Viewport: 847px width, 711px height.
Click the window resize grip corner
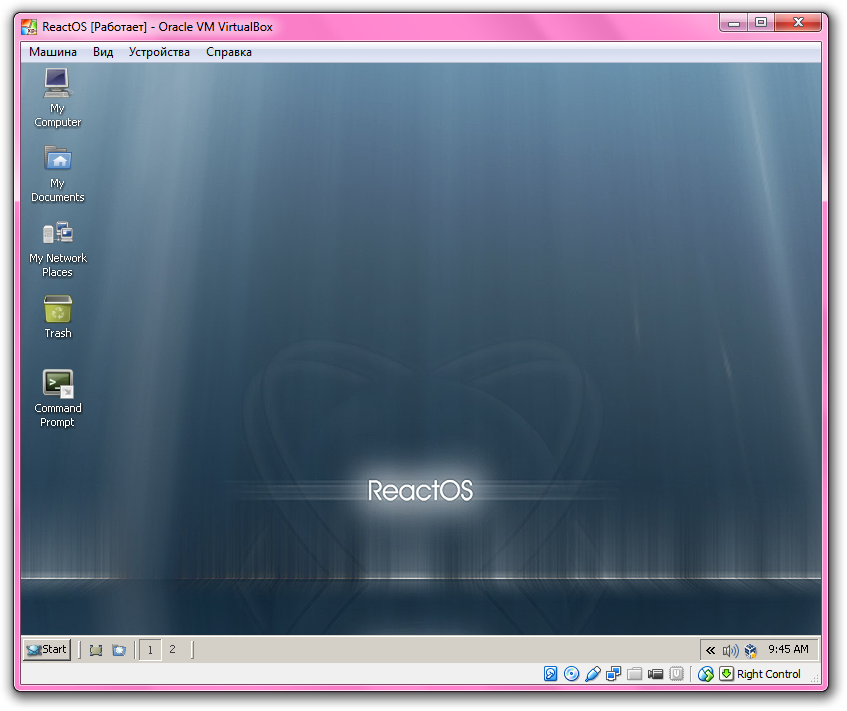click(x=815, y=679)
